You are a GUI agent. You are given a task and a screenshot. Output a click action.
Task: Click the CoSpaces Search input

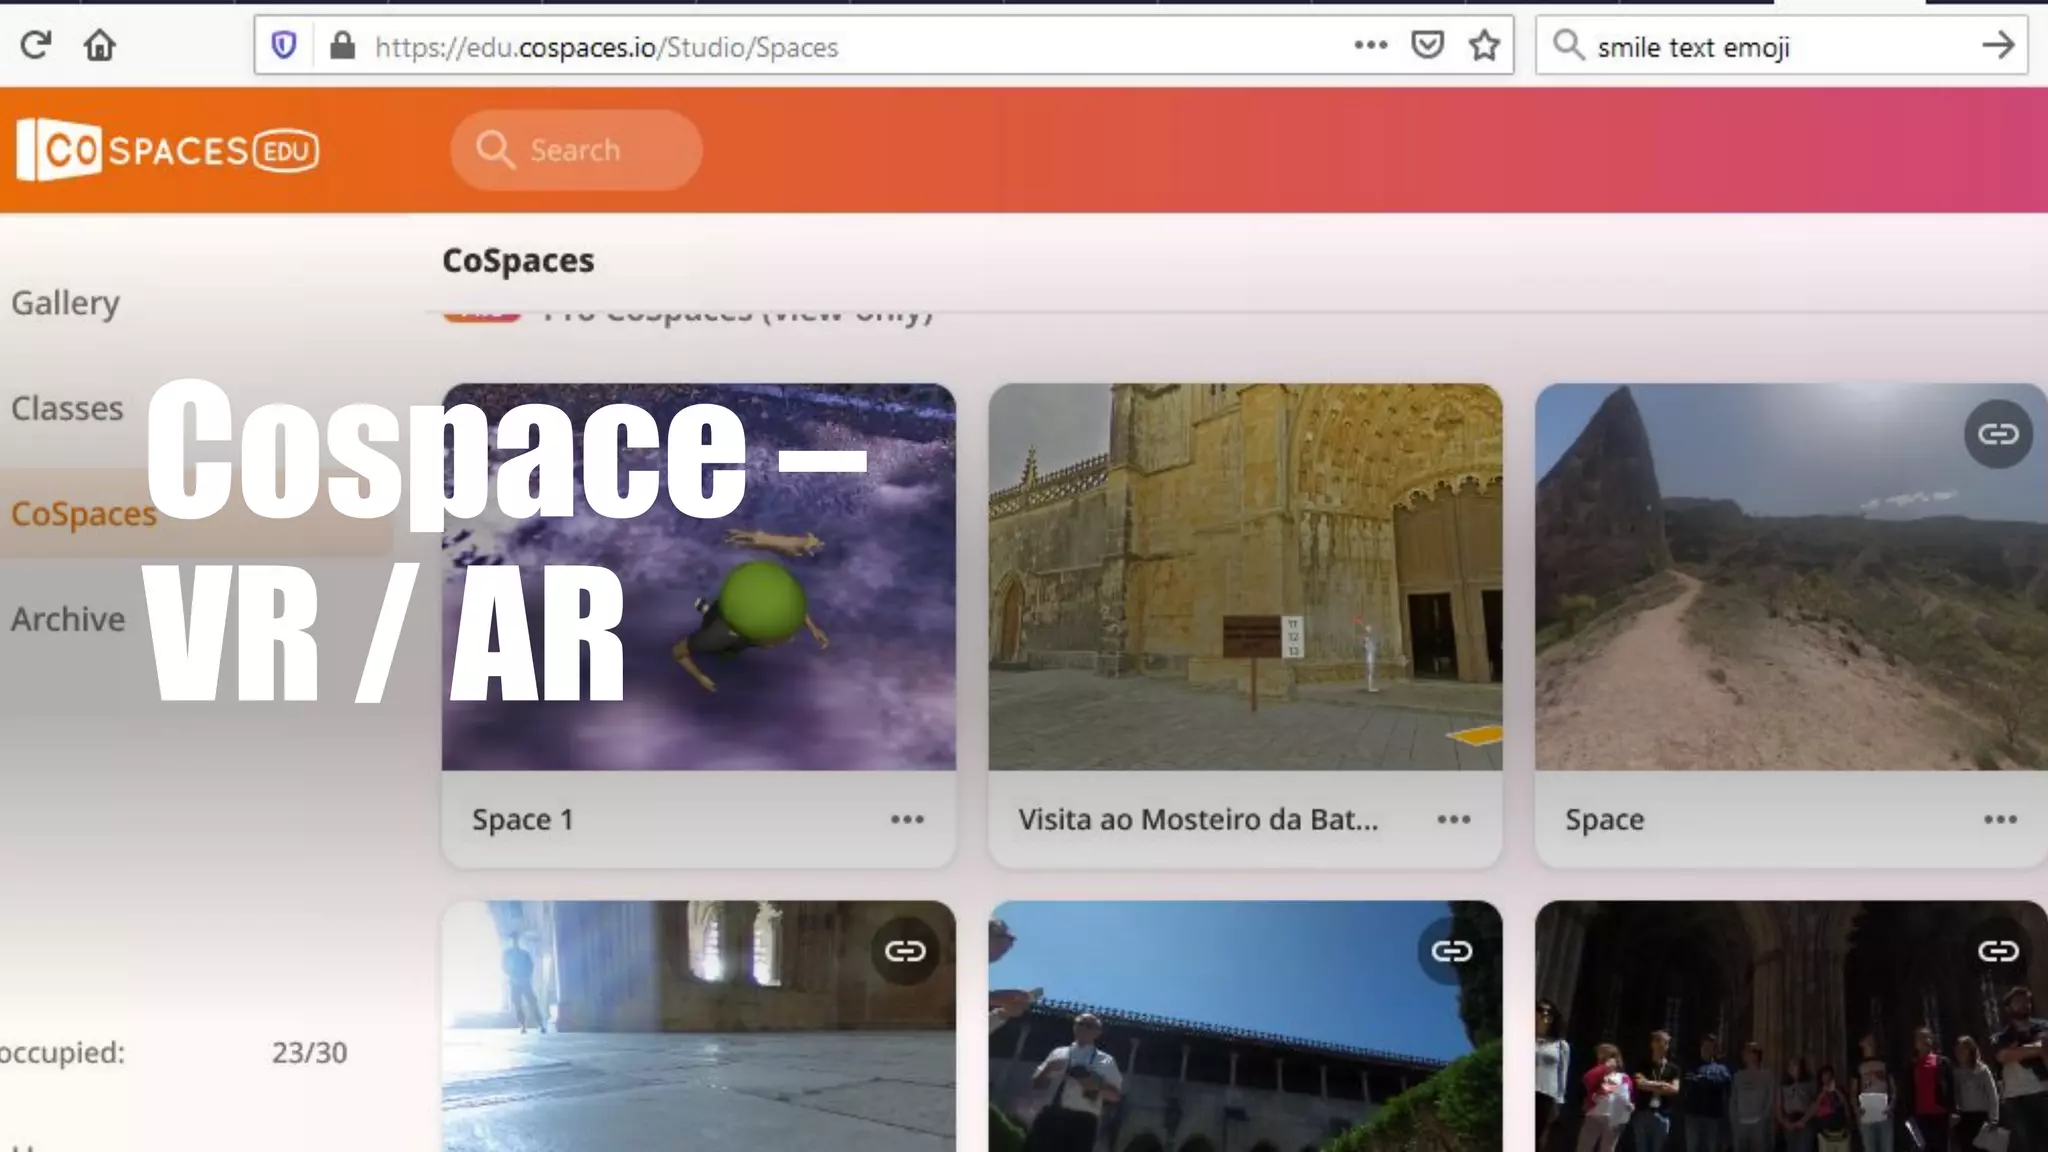(576, 150)
